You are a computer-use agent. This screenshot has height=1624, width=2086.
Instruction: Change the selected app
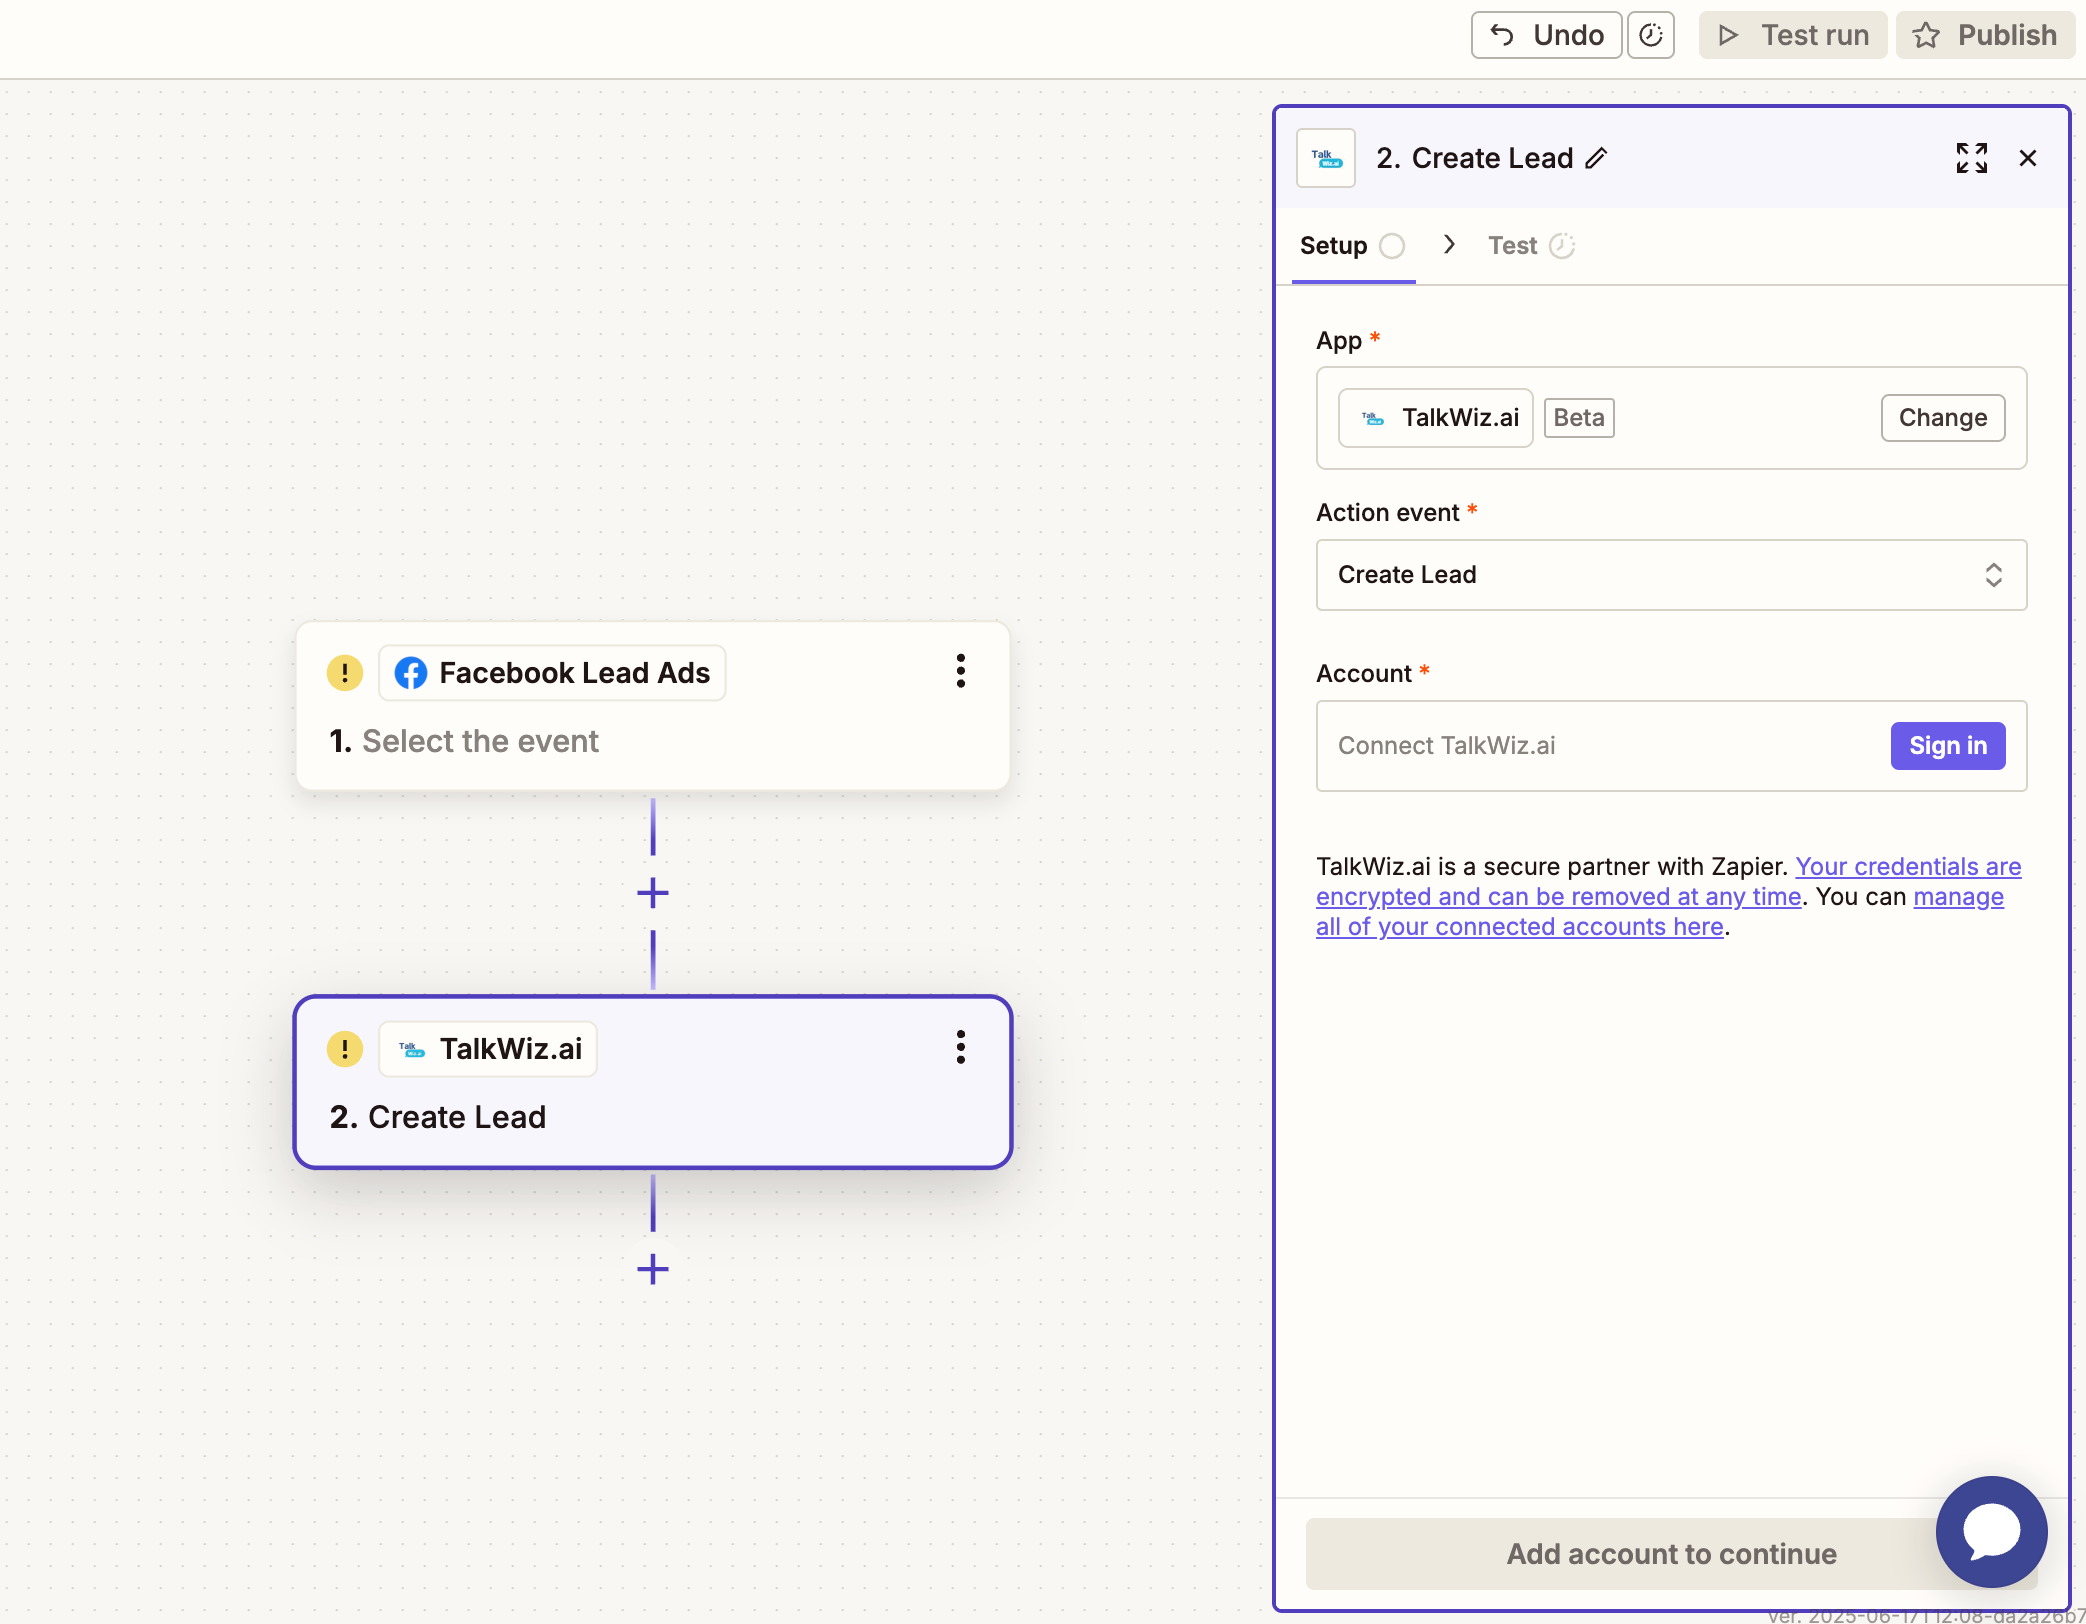click(1943, 418)
